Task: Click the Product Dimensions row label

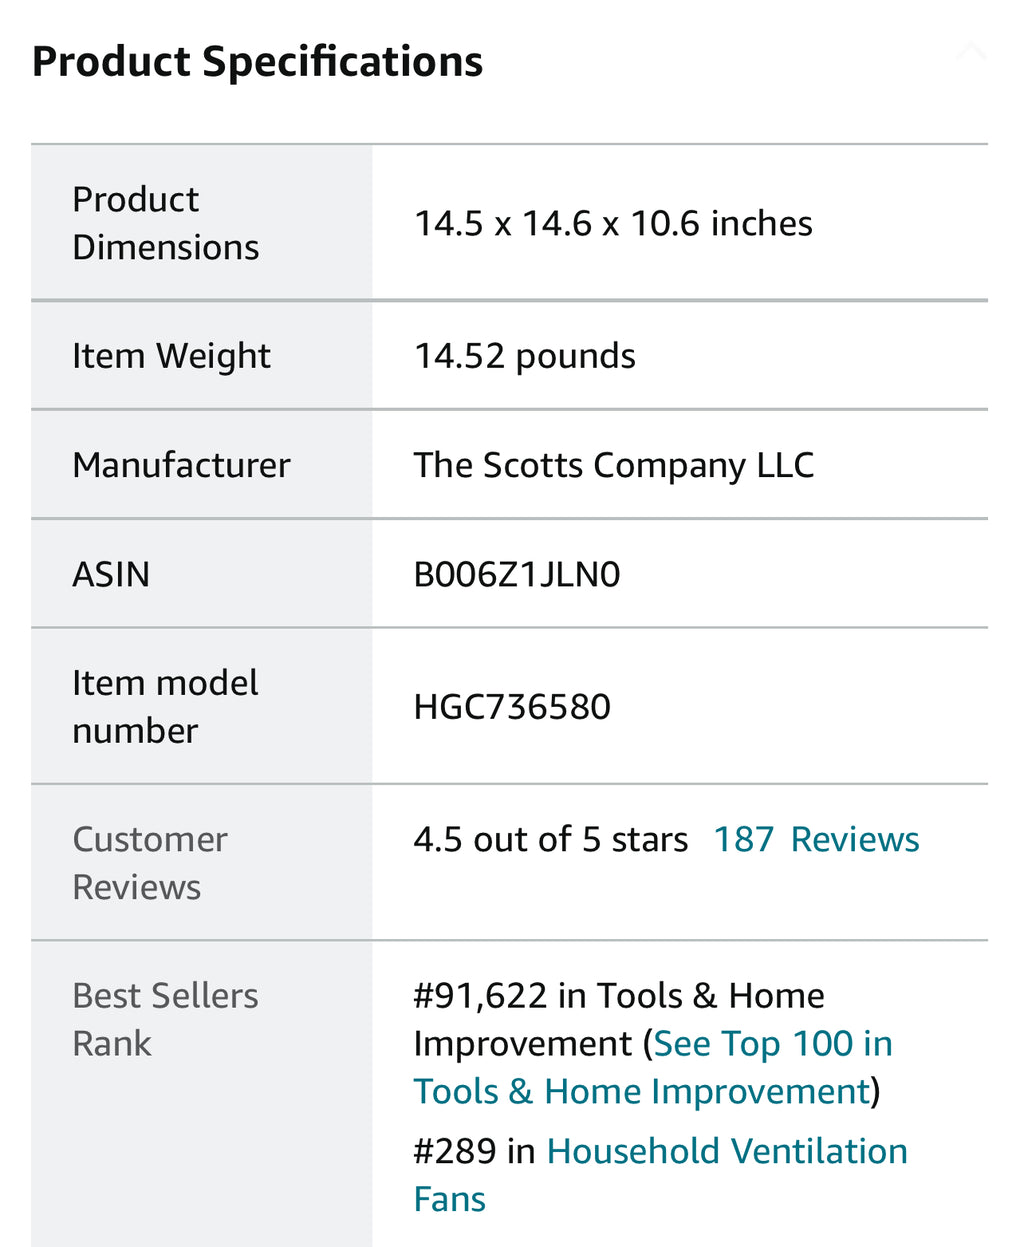Action: (165, 223)
